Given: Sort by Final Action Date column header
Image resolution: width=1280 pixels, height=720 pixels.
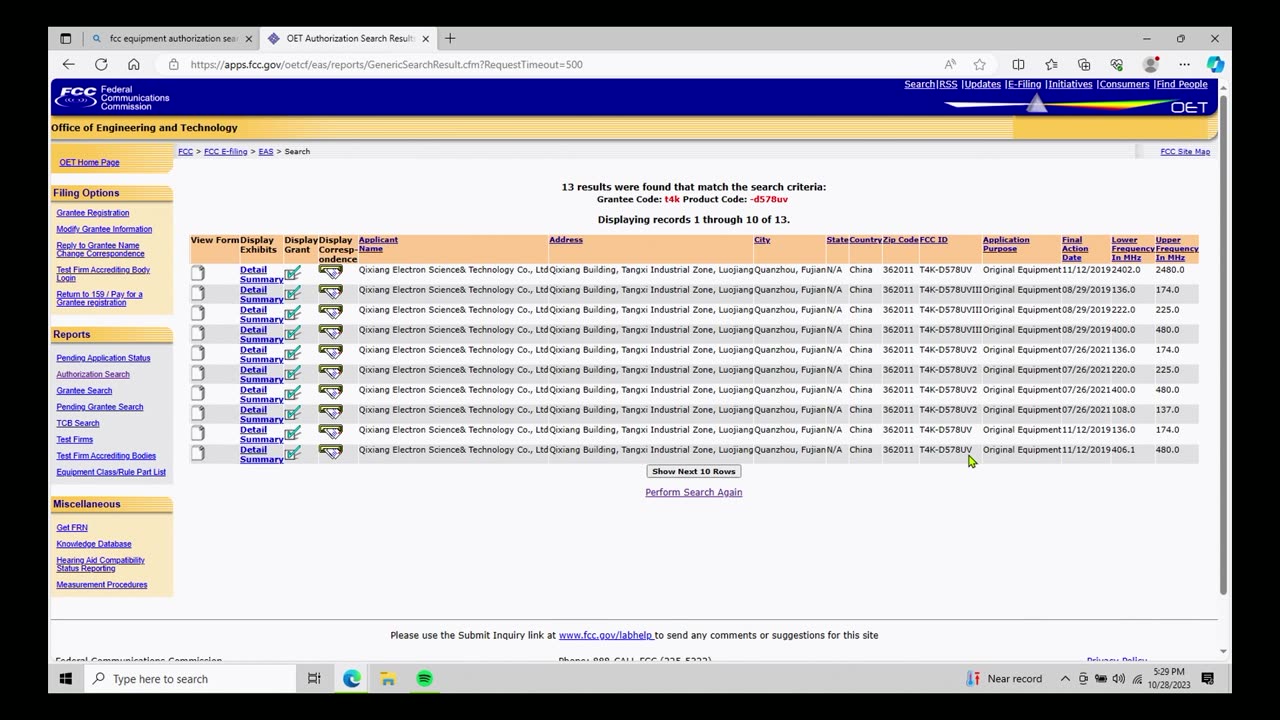Looking at the screenshot, I should (x=1075, y=249).
